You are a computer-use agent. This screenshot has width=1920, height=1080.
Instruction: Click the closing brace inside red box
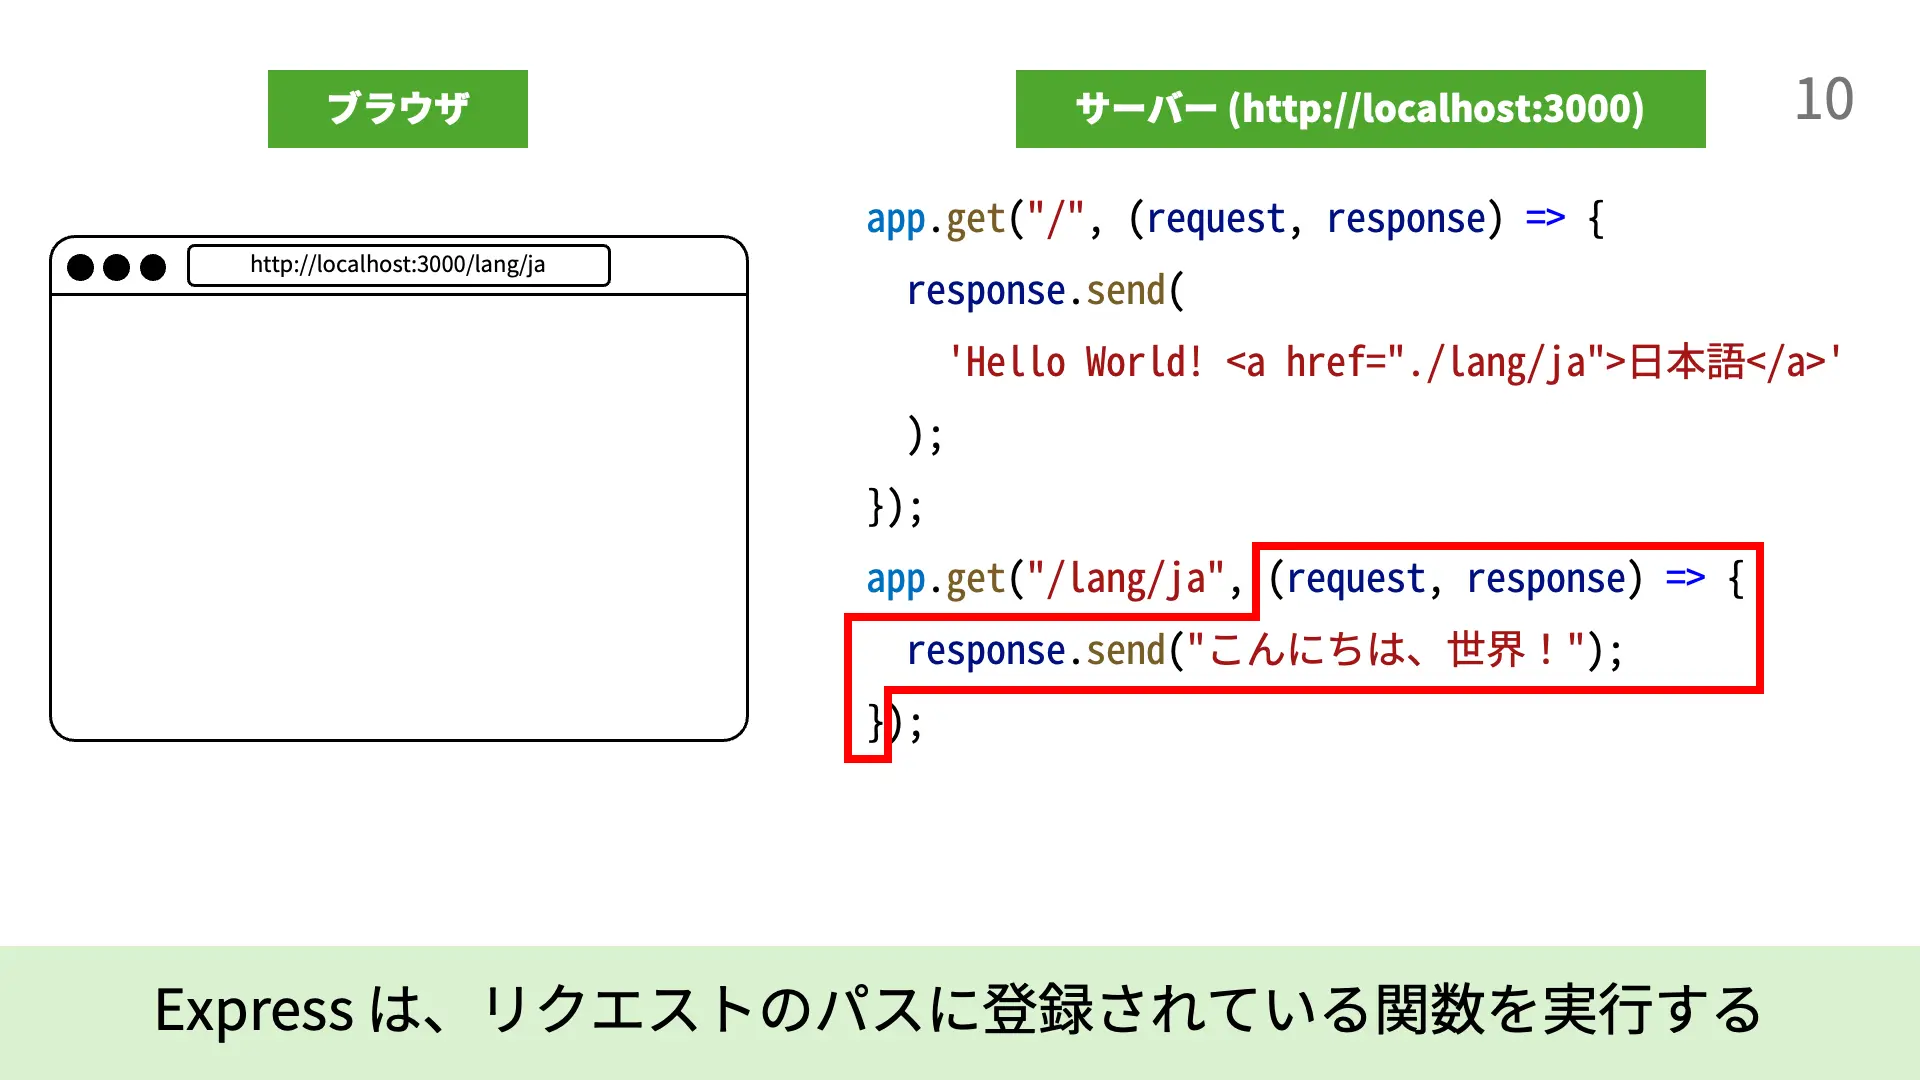(874, 723)
